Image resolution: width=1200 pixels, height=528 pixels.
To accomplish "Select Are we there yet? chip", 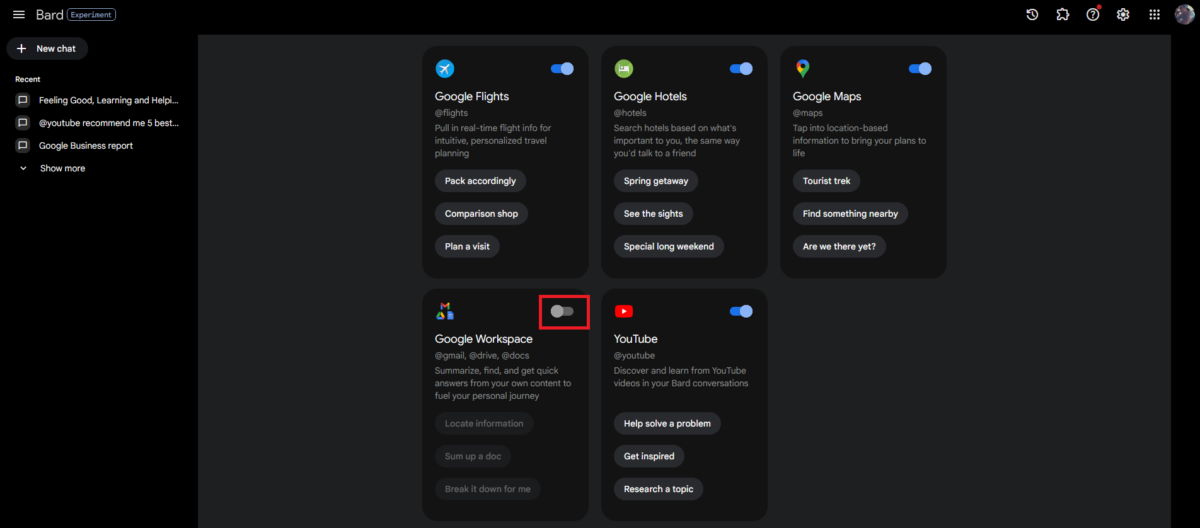I will pos(839,246).
